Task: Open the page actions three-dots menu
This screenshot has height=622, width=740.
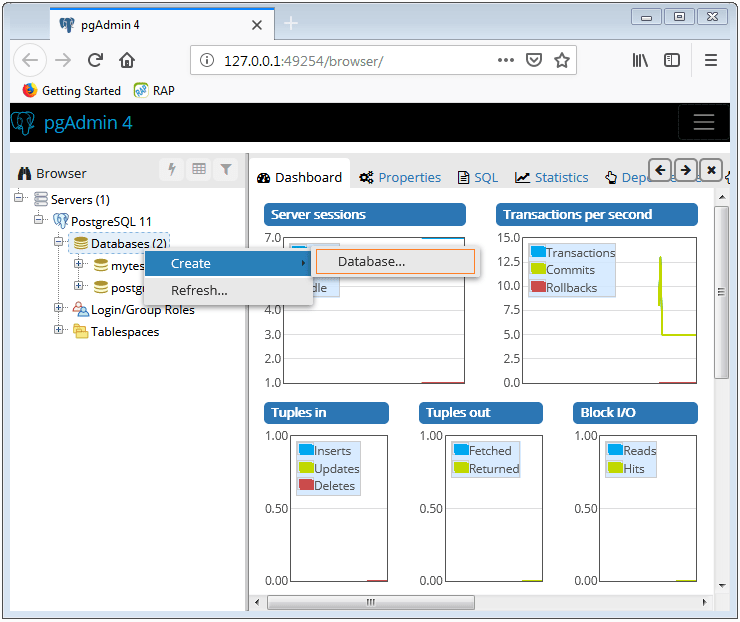Action: pos(505,60)
